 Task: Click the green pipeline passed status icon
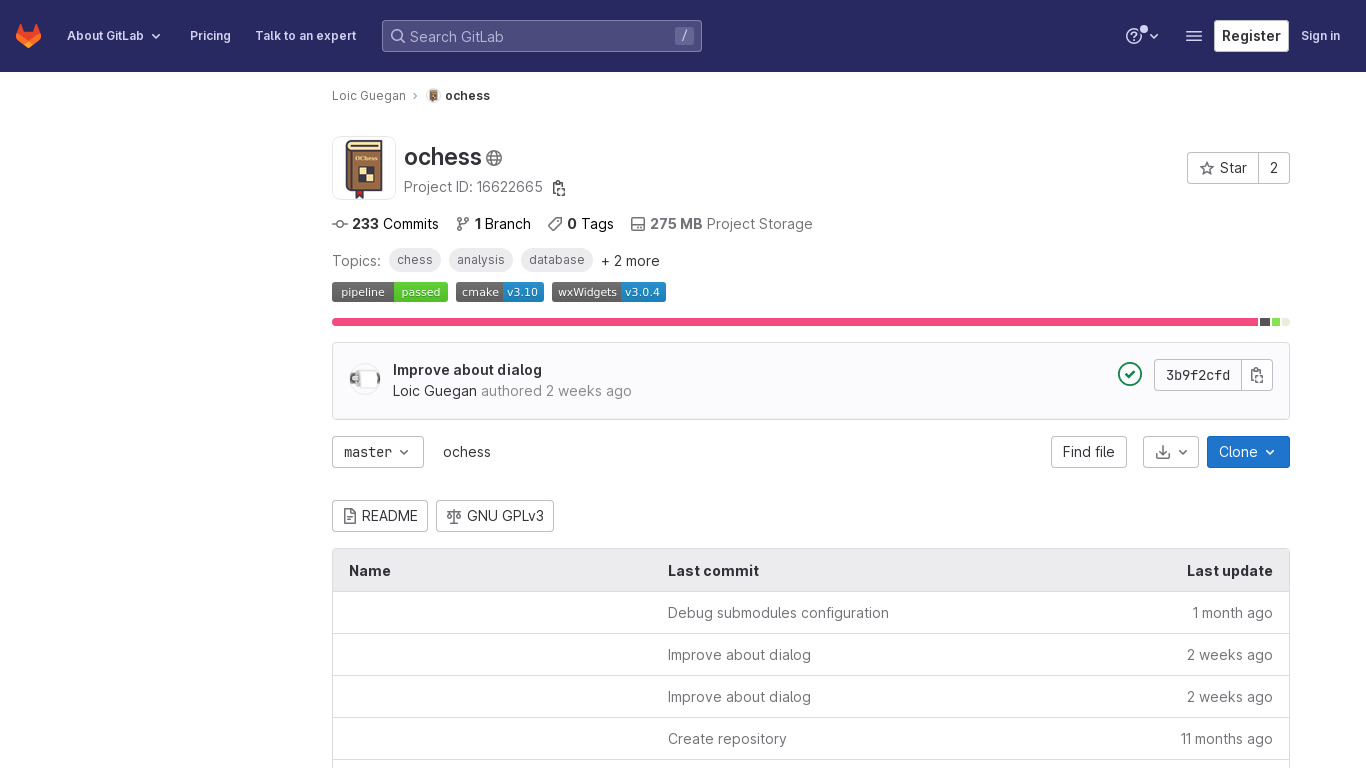[x=1130, y=374]
